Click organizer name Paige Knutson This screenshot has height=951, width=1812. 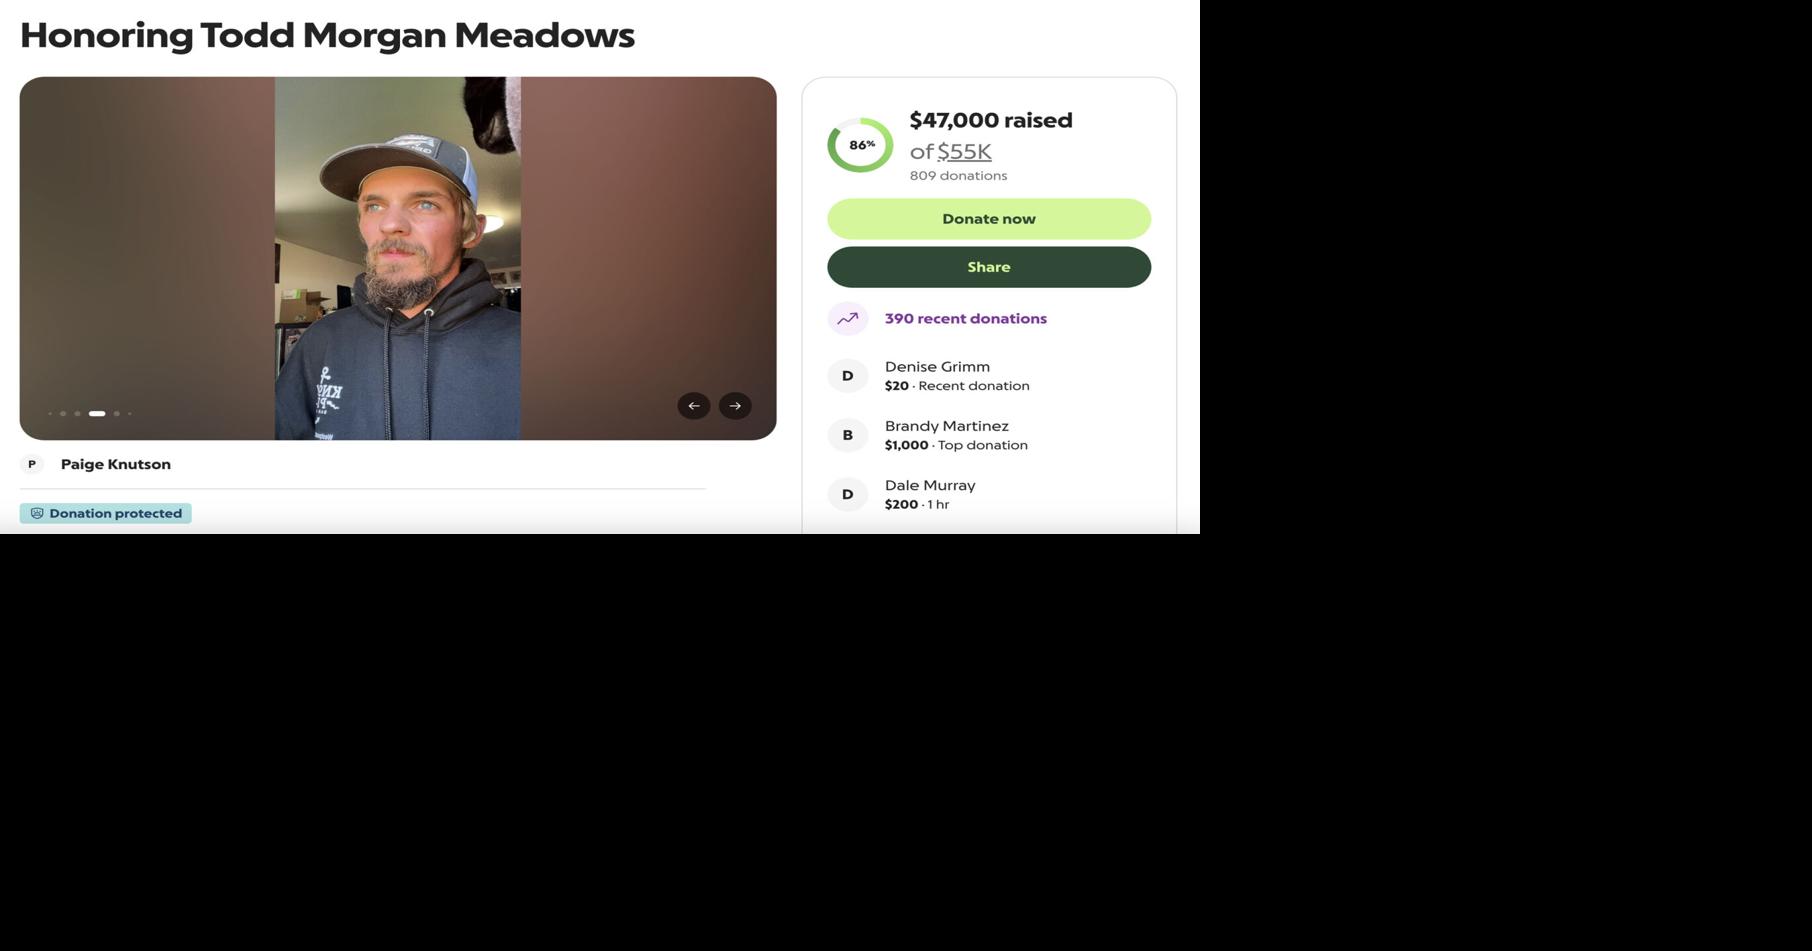pos(116,464)
